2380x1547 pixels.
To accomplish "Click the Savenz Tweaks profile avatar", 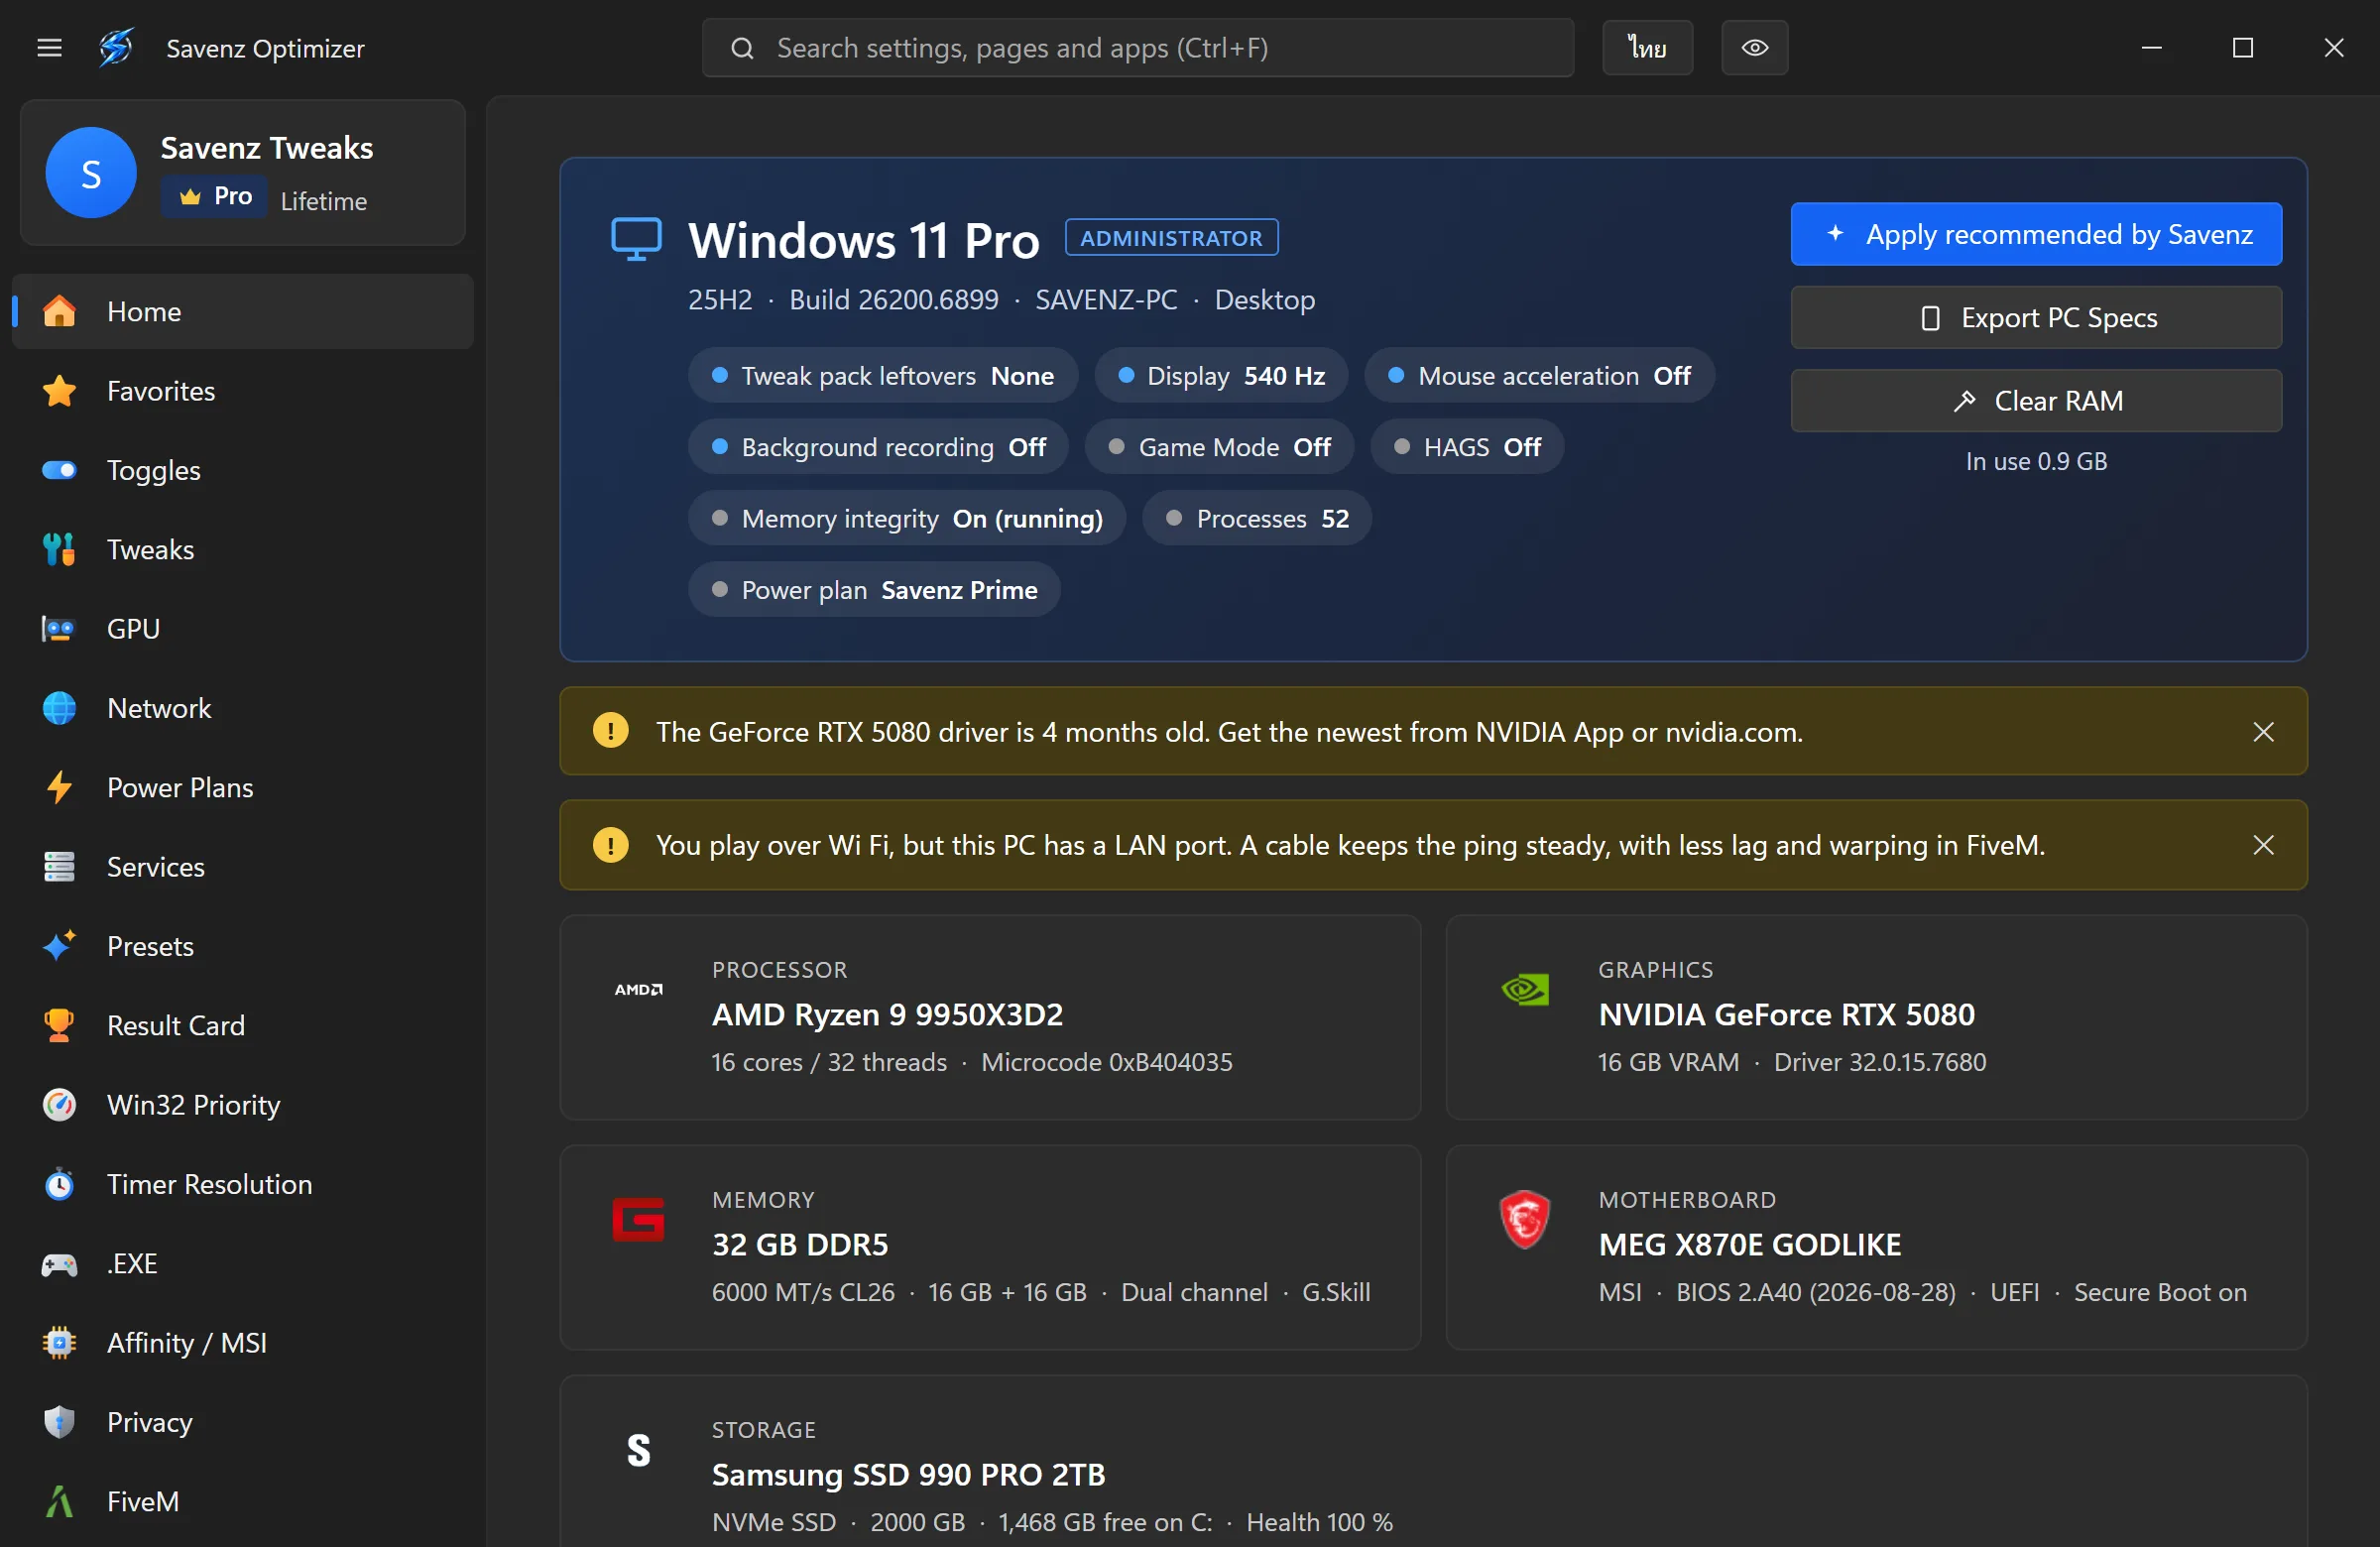I will coord(91,173).
